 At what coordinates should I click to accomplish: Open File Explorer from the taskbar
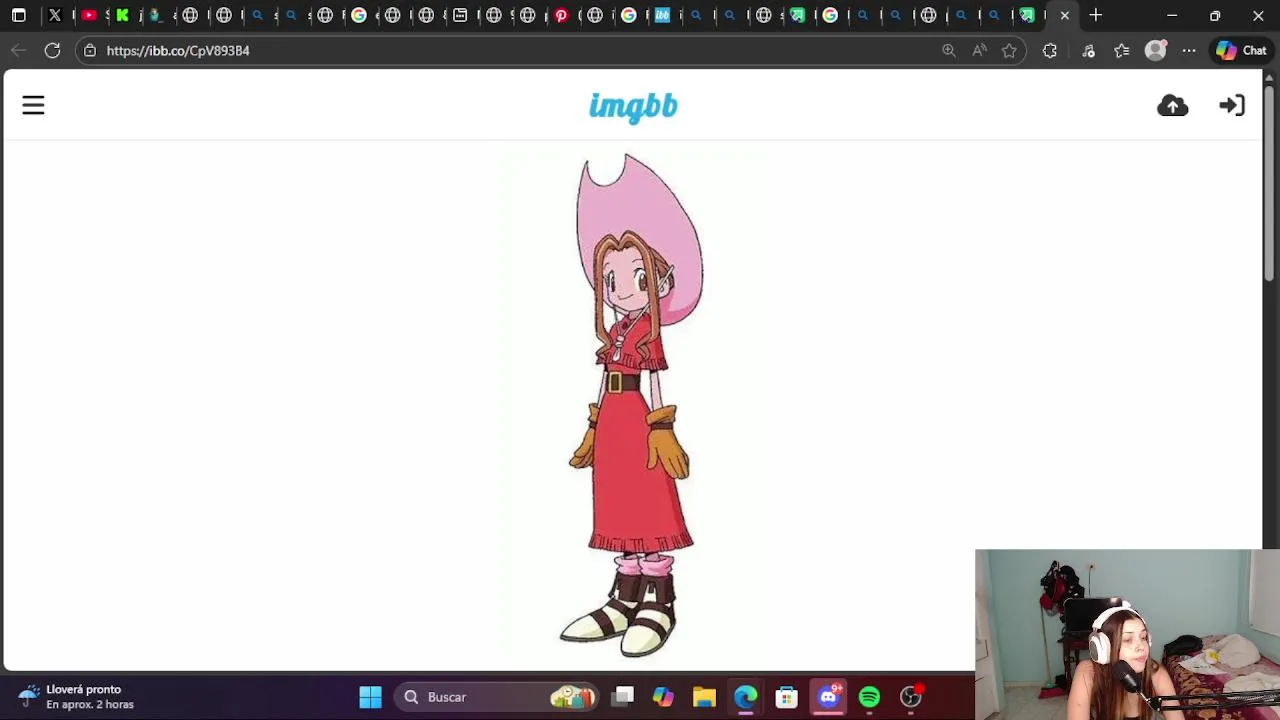704,697
